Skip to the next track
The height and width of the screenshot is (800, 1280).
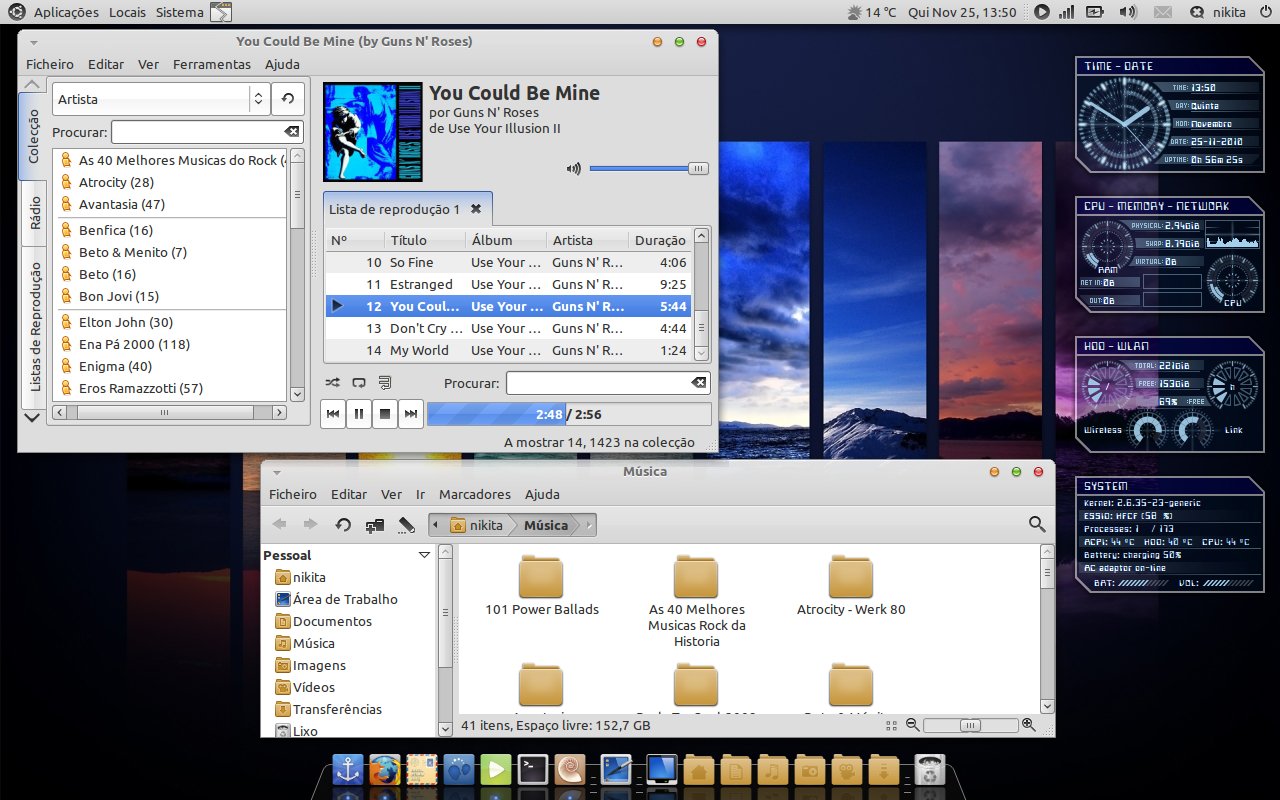coord(411,414)
